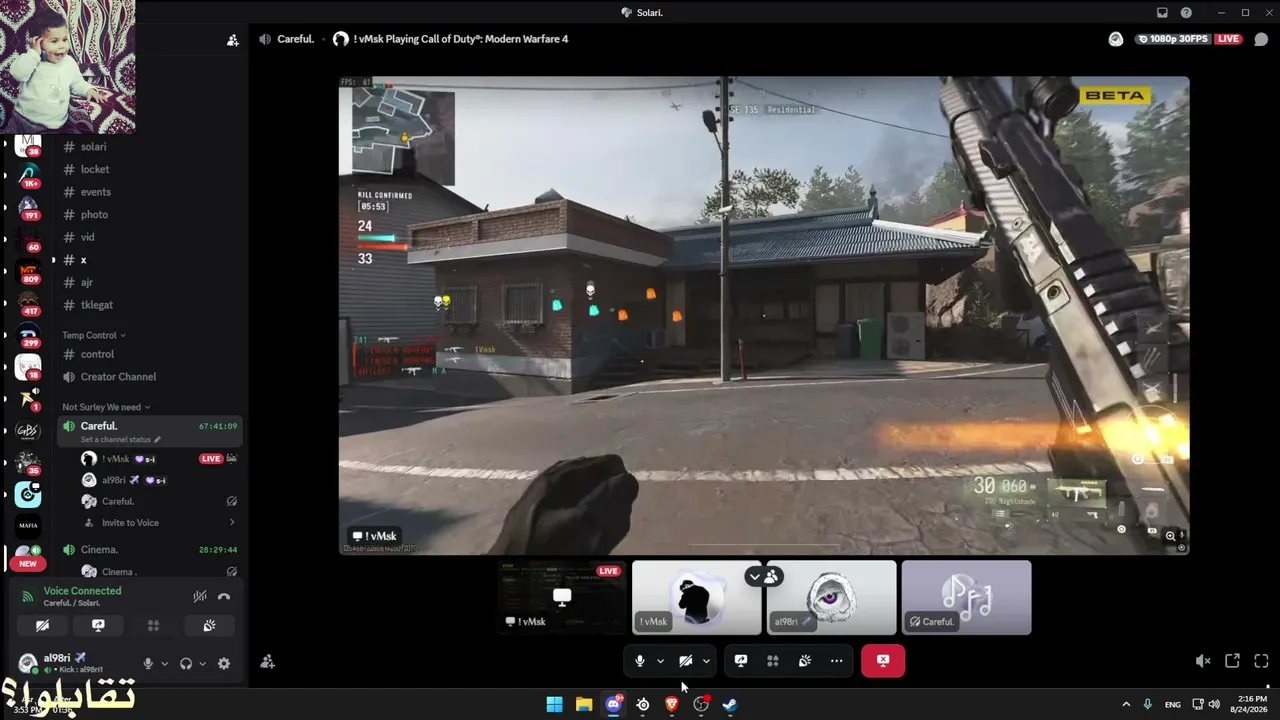
Task: Open output device options in user panel
Action: tap(202, 663)
